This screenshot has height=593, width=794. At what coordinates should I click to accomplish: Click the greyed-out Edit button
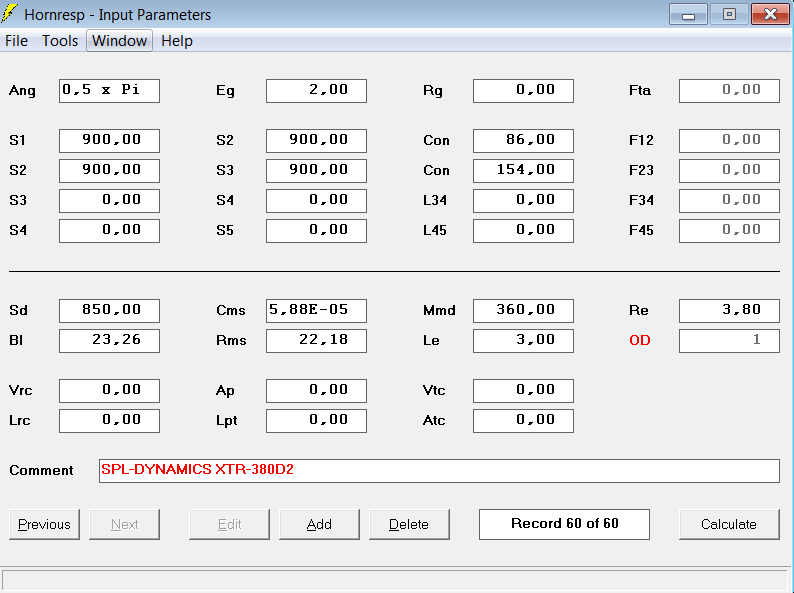pyautogui.click(x=229, y=524)
